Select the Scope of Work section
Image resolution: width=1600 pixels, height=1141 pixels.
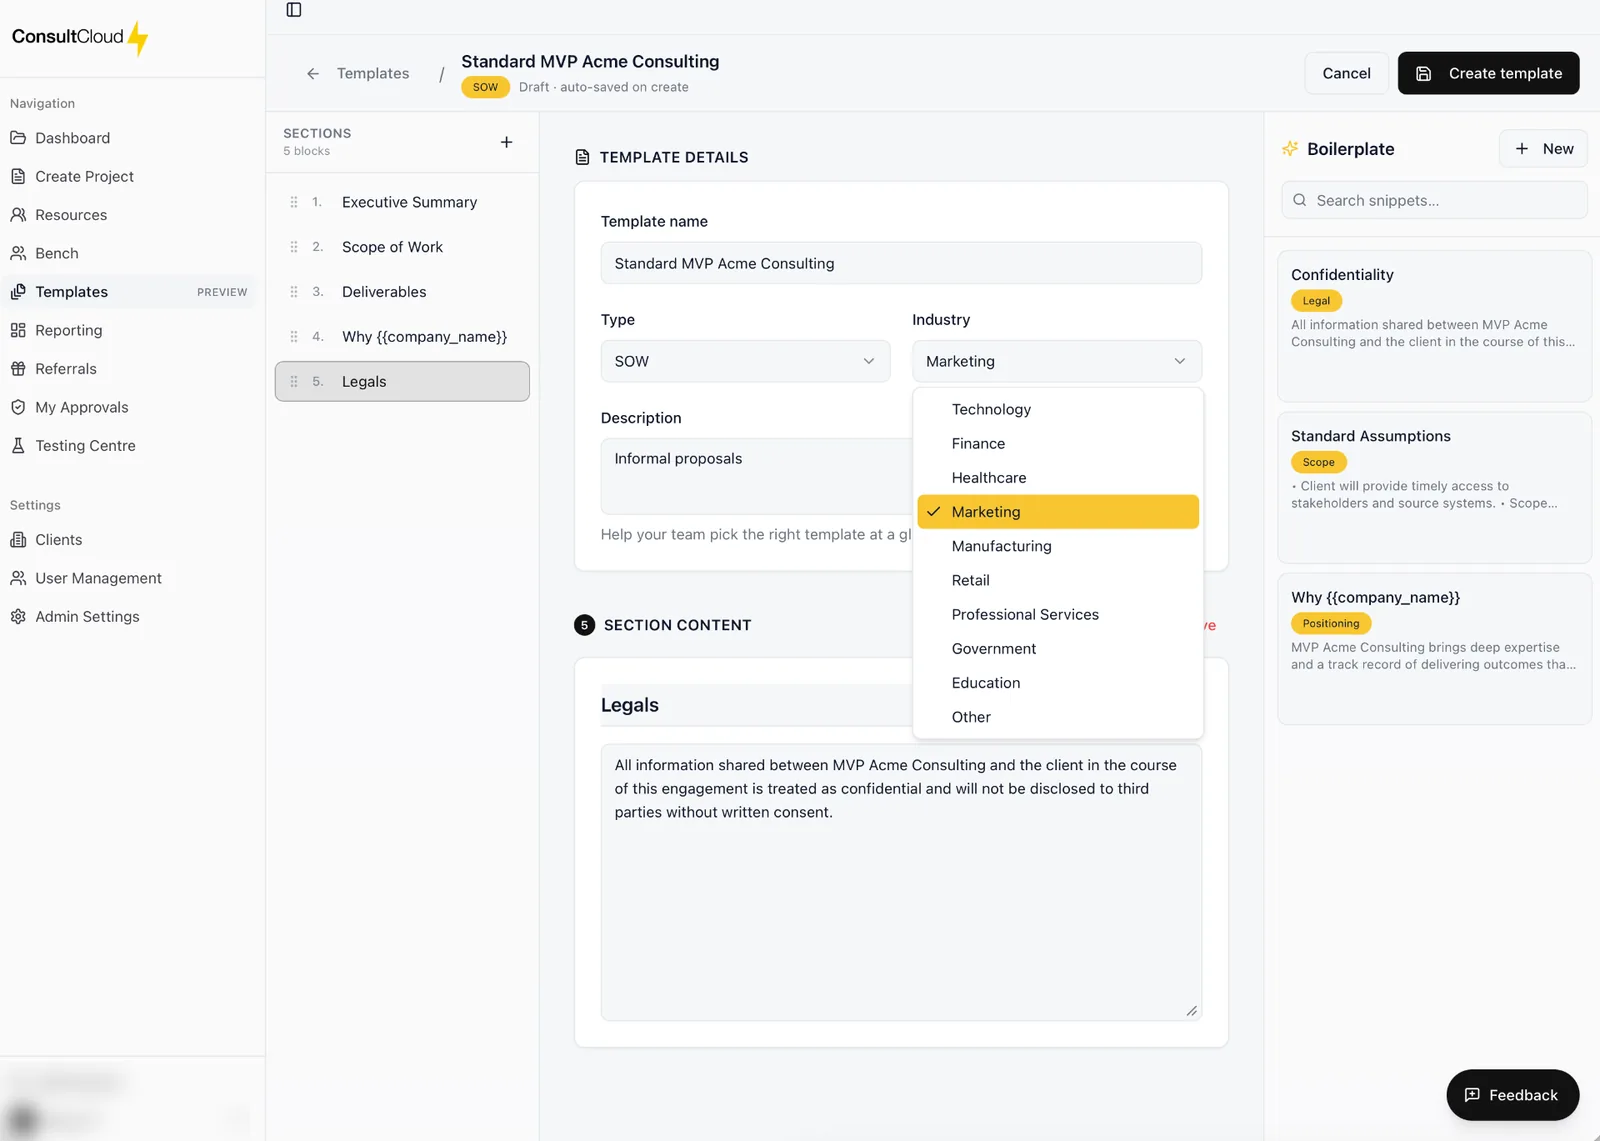402,247
